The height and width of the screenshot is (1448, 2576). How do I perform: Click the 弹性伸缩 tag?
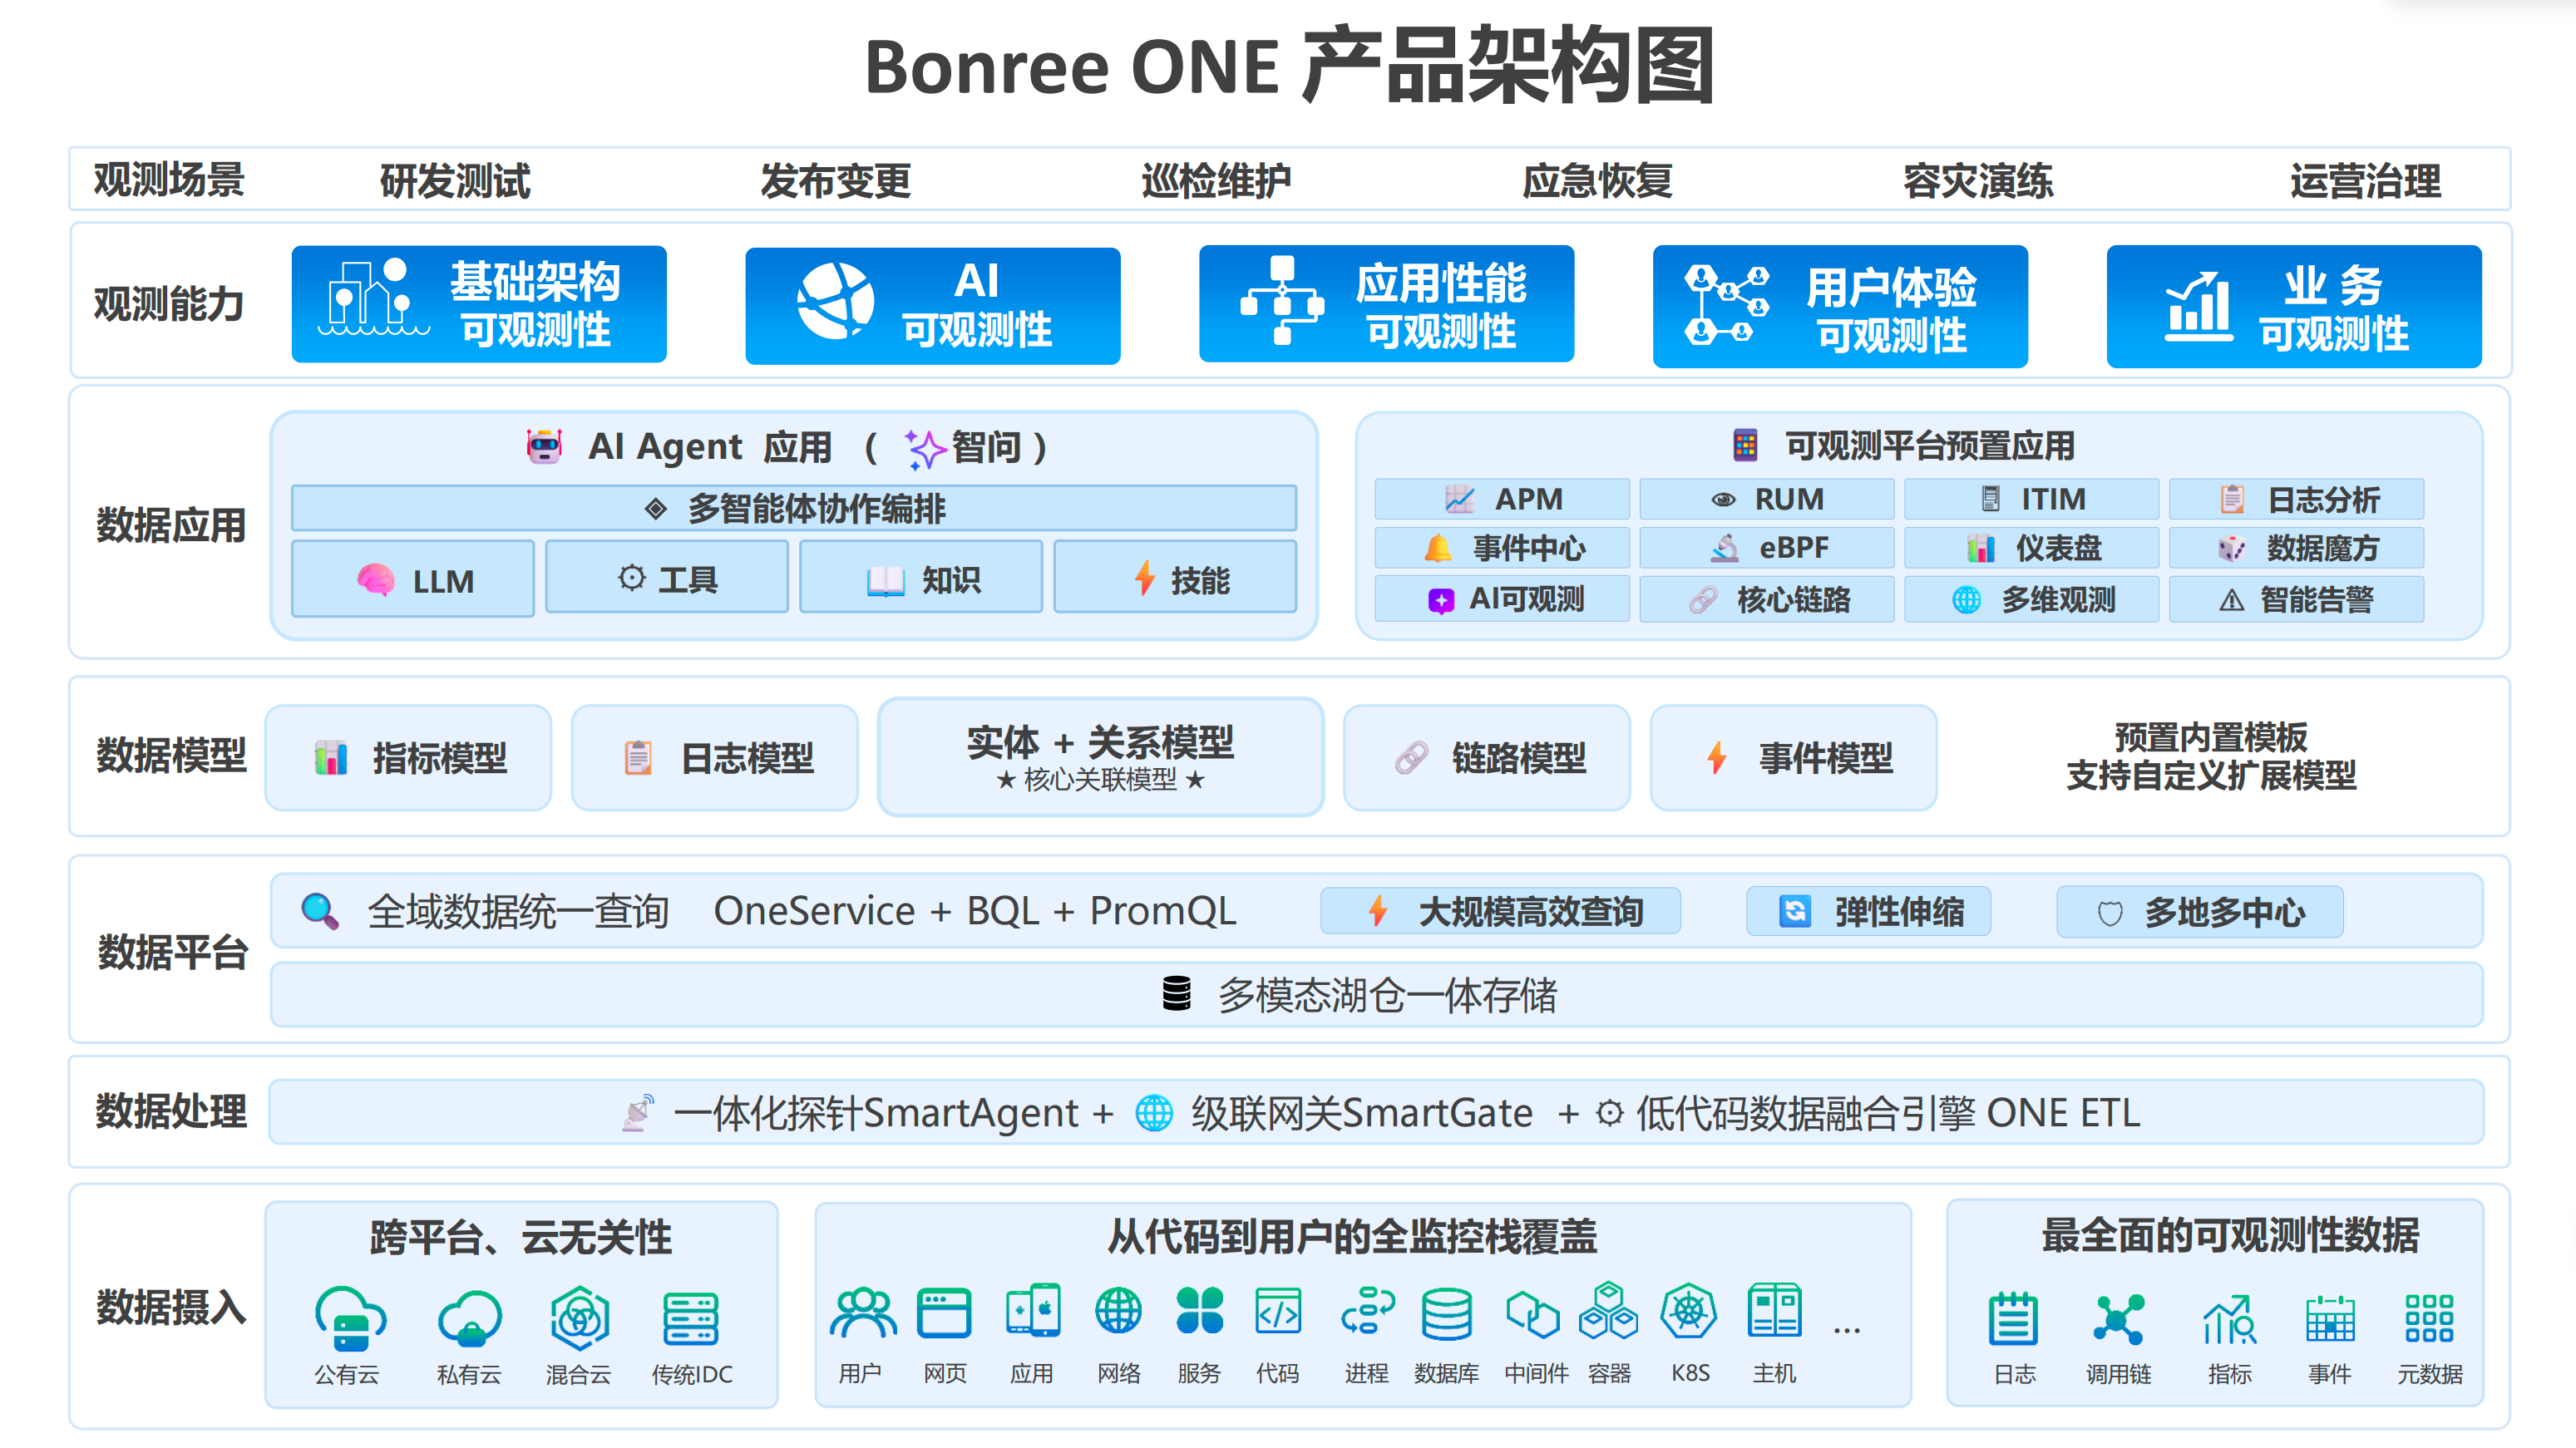tap(1869, 911)
